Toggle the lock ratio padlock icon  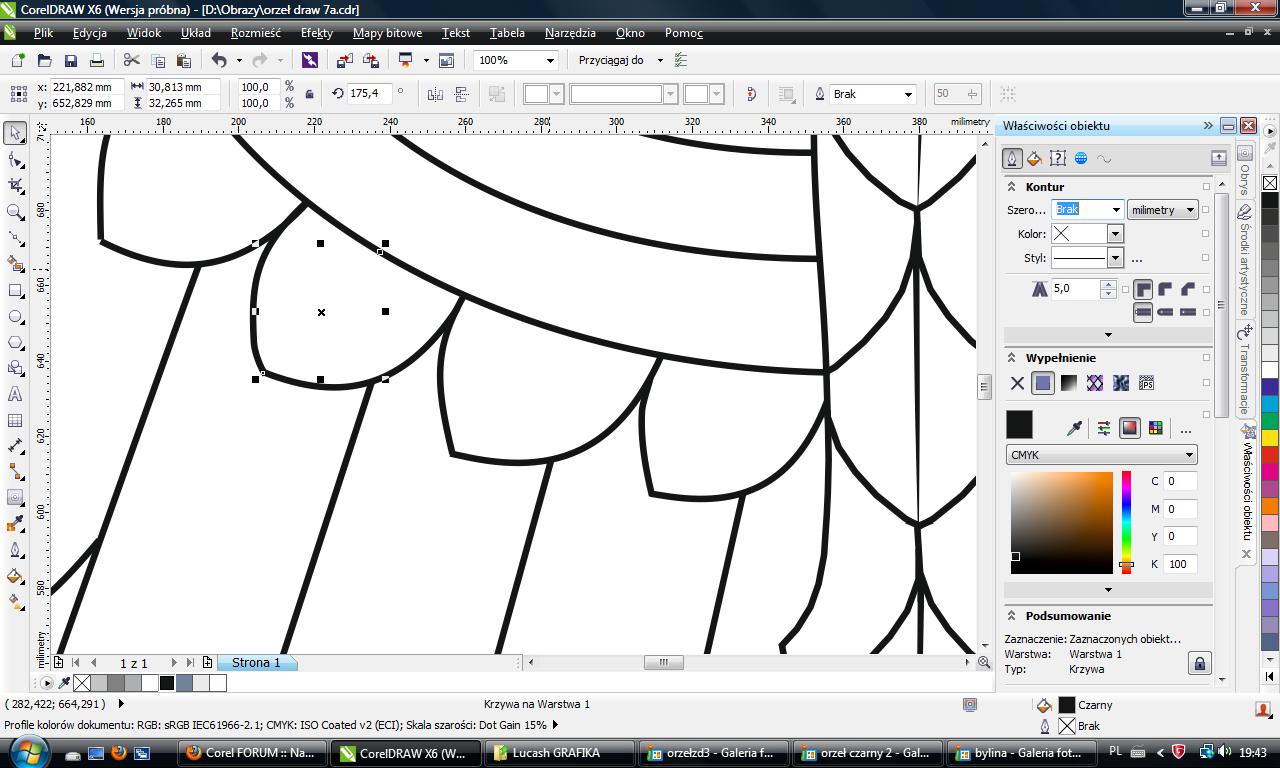(309, 95)
